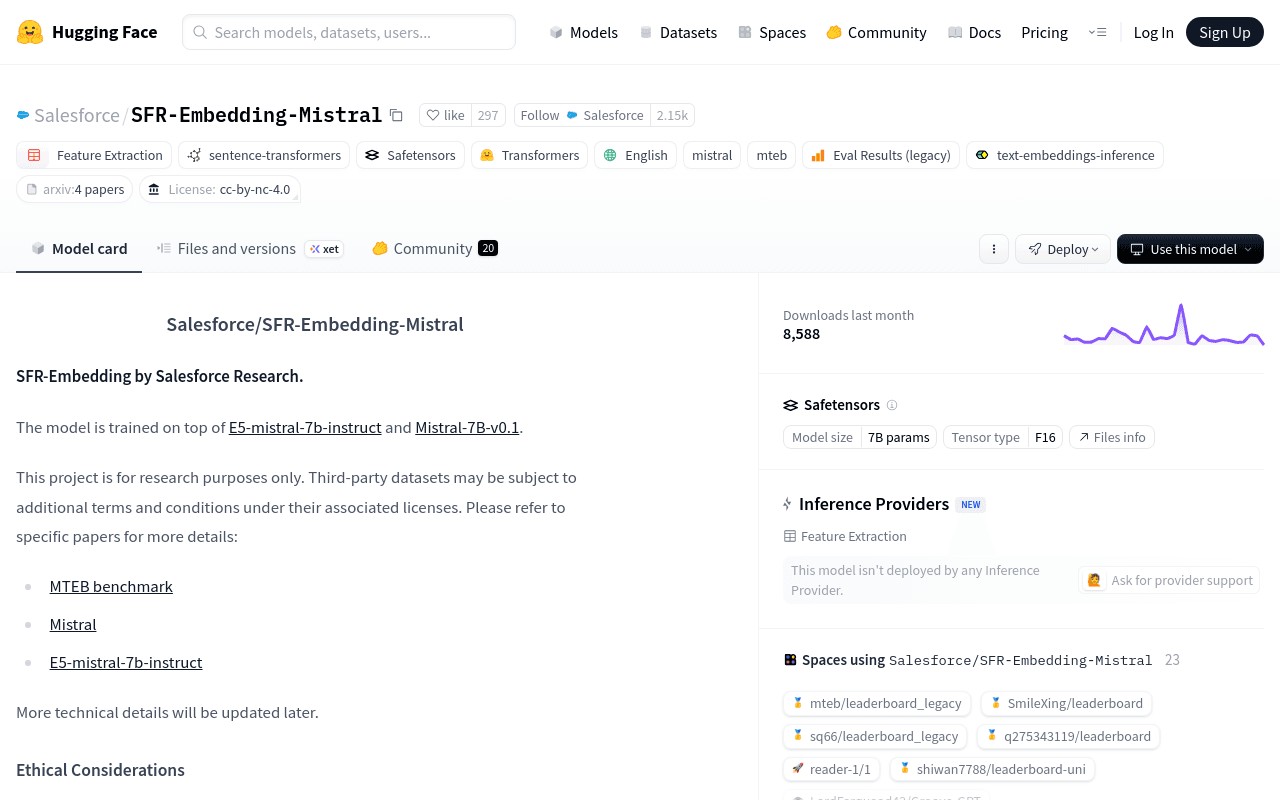The width and height of the screenshot is (1280, 800).
Task: Open the E5-mistral-7b-instruct bullet link
Action: point(126,662)
